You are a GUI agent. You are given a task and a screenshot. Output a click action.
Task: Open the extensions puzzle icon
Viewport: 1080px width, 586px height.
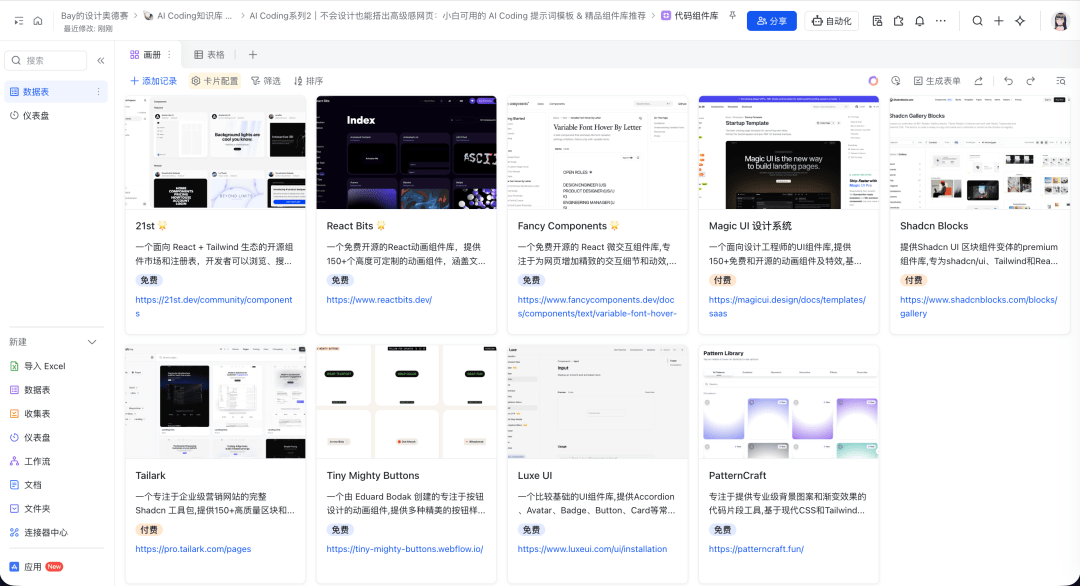coord(898,21)
